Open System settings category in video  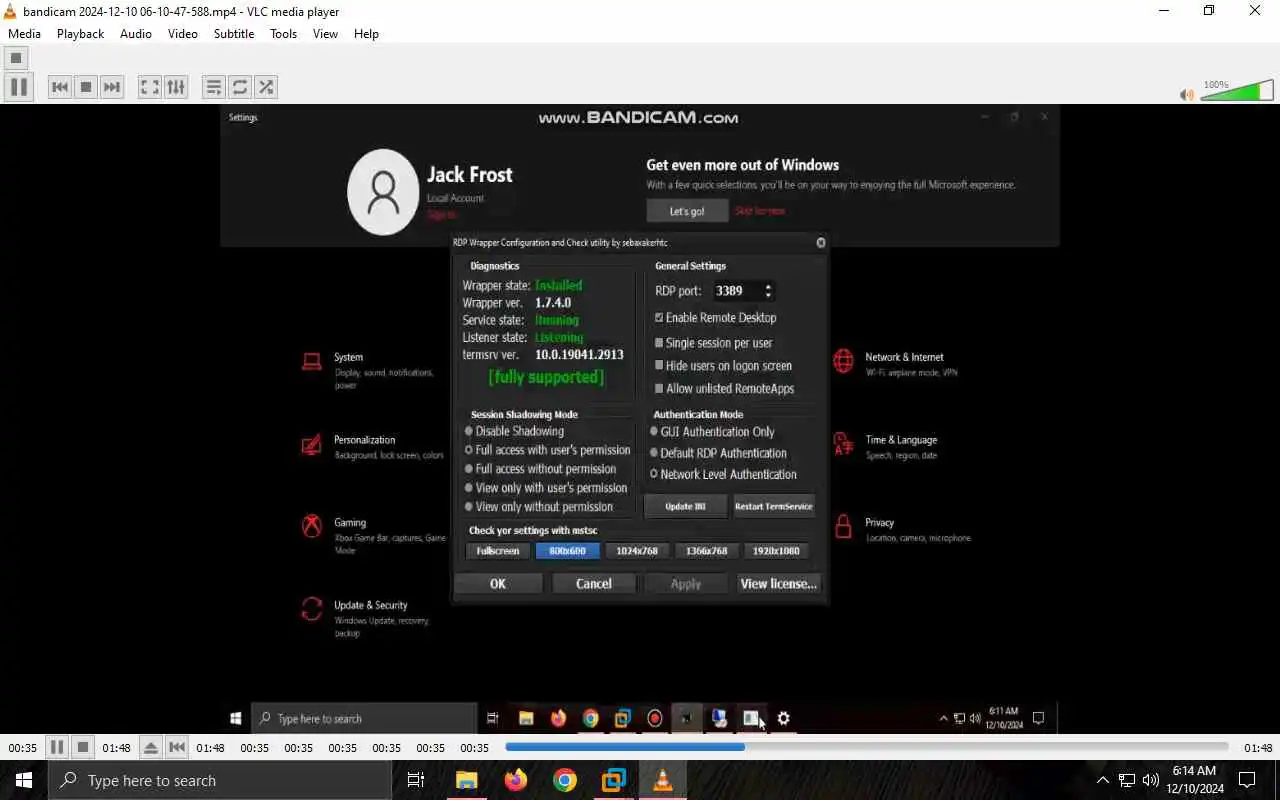(368, 370)
